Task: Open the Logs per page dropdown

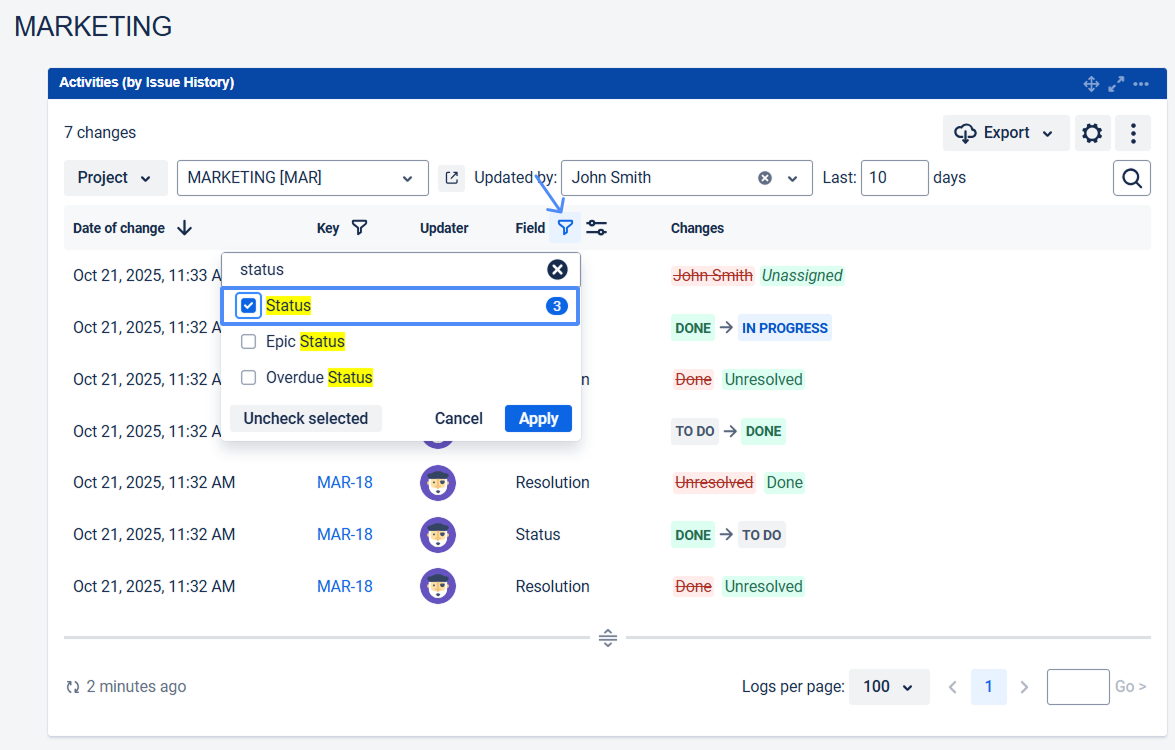Action: pyautogui.click(x=889, y=687)
